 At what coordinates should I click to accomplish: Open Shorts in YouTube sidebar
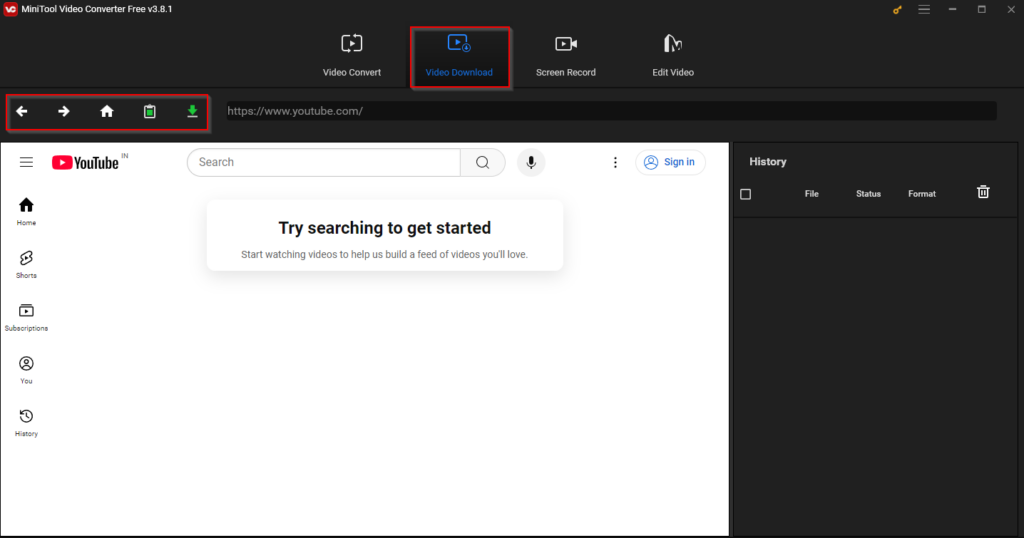point(26,264)
